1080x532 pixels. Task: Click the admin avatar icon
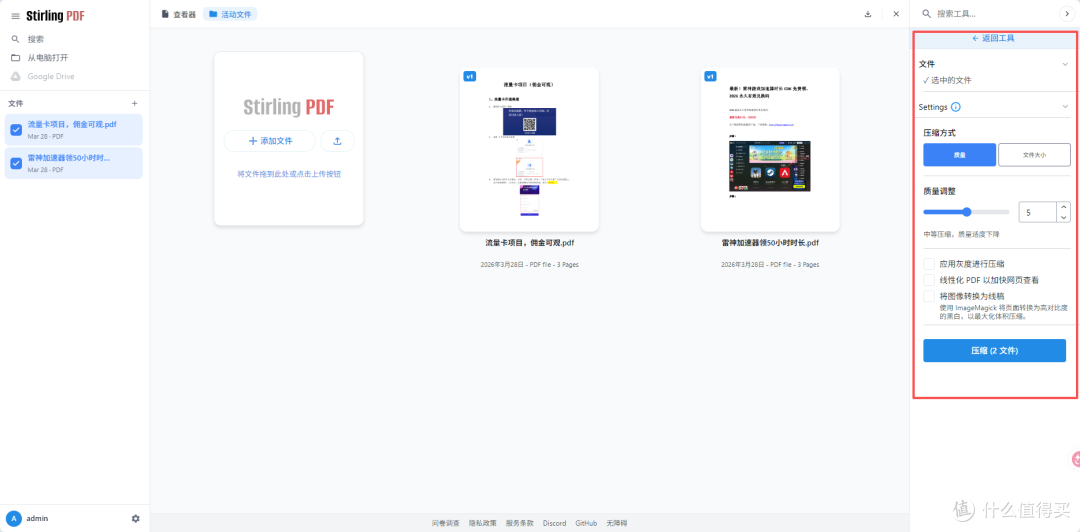tap(14, 518)
